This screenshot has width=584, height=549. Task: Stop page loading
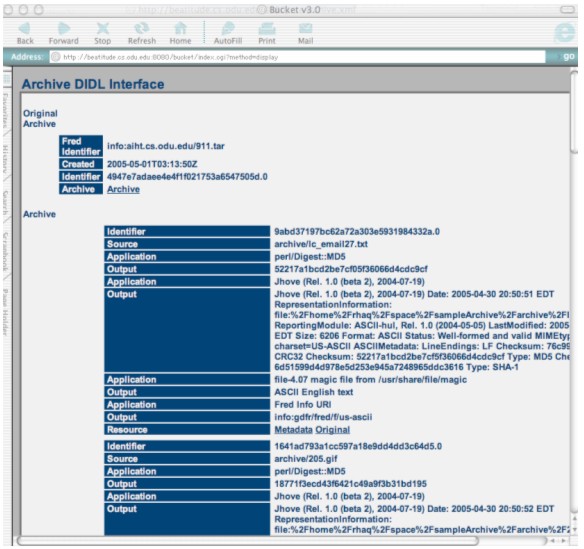(102, 33)
